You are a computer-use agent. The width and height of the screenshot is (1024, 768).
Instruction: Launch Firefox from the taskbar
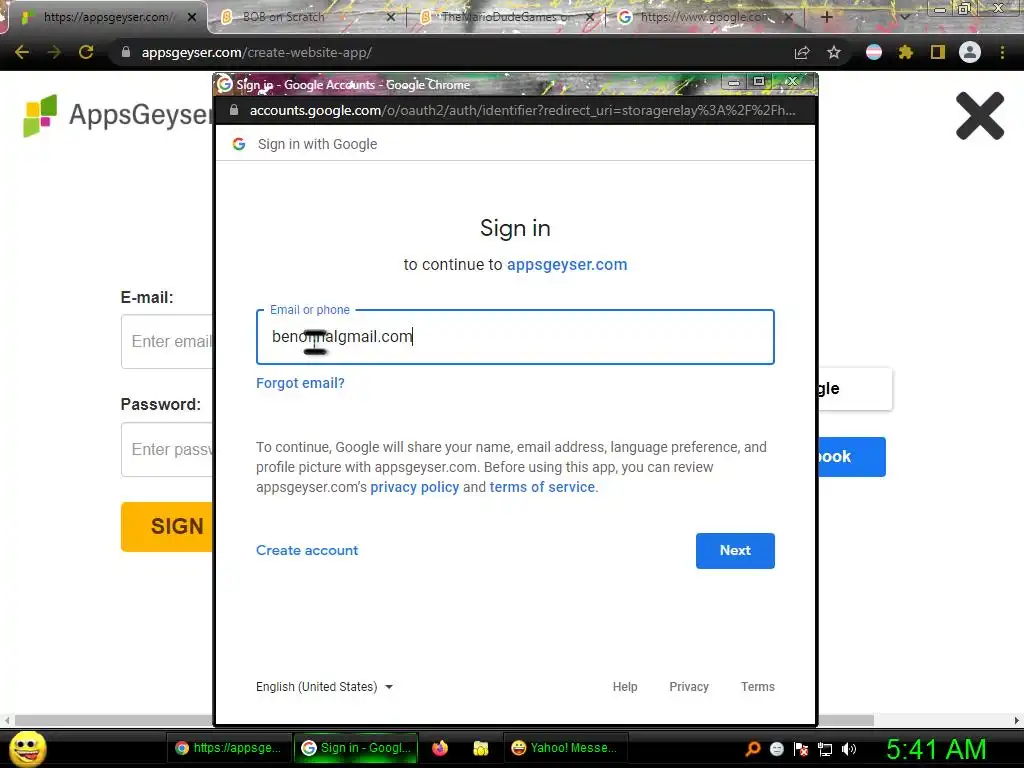click(x=440, y=748)
